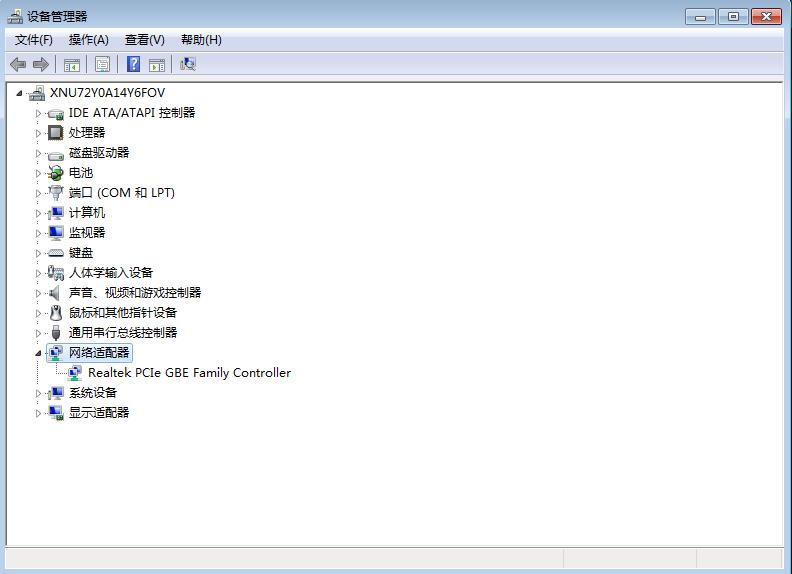The height and width of the screenshot is (574, 792).
Task: Select the 处理器 label
Action: coord(87,133)
